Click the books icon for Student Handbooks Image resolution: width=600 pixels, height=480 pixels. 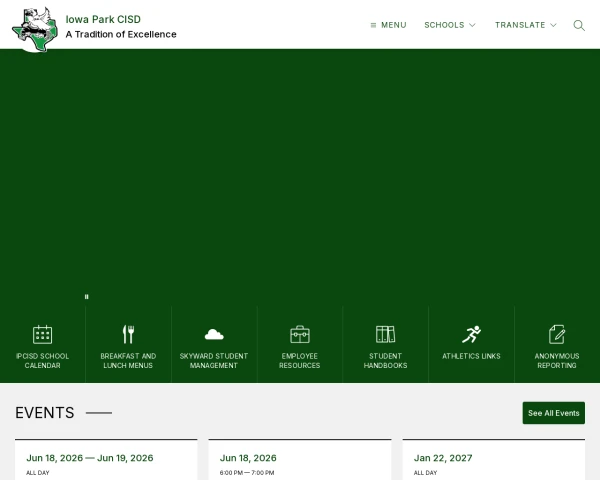coord(385,334)
